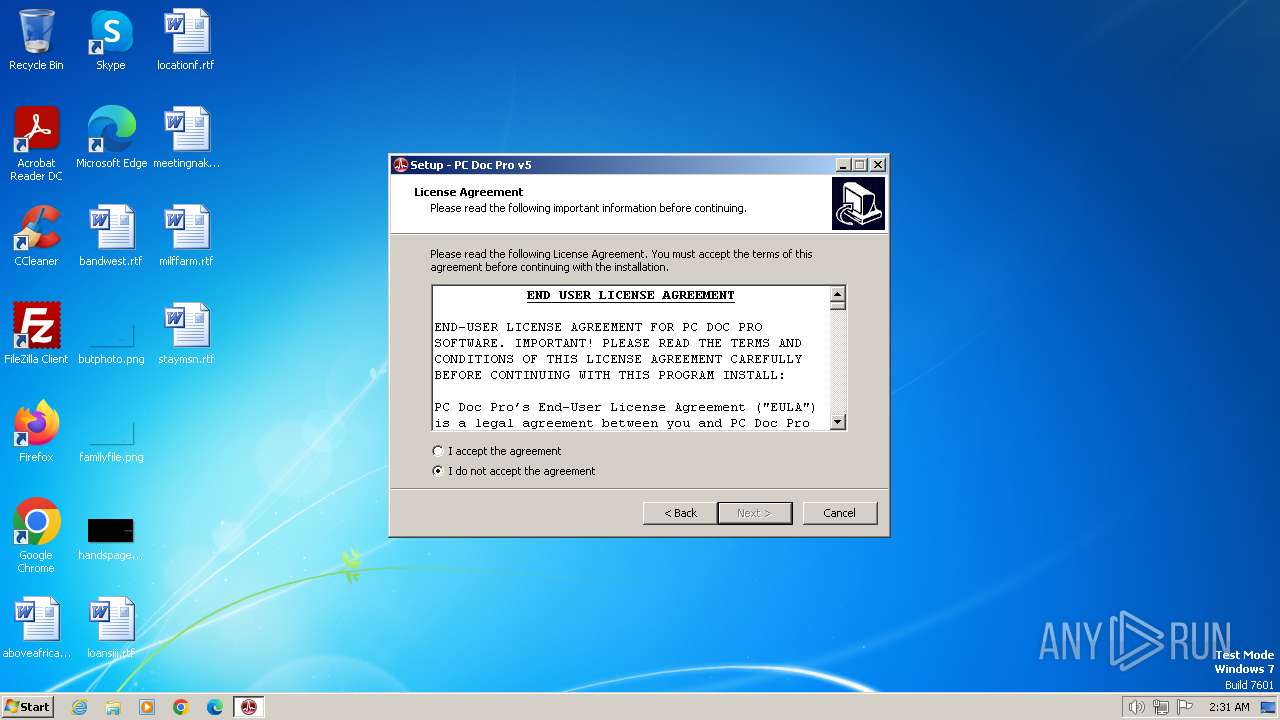Open the FileZilla Client shortcut
Image resolution: width=1280 pixels, height=720 pixels.
[x=36, y=334]
